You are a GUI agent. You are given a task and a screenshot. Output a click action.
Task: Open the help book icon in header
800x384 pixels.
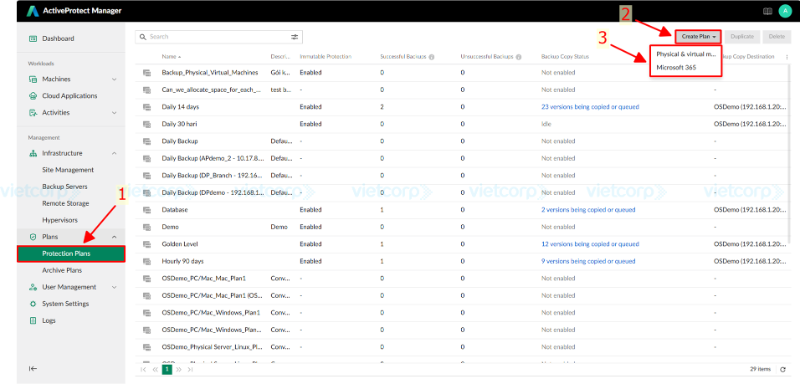coord(767,11)
